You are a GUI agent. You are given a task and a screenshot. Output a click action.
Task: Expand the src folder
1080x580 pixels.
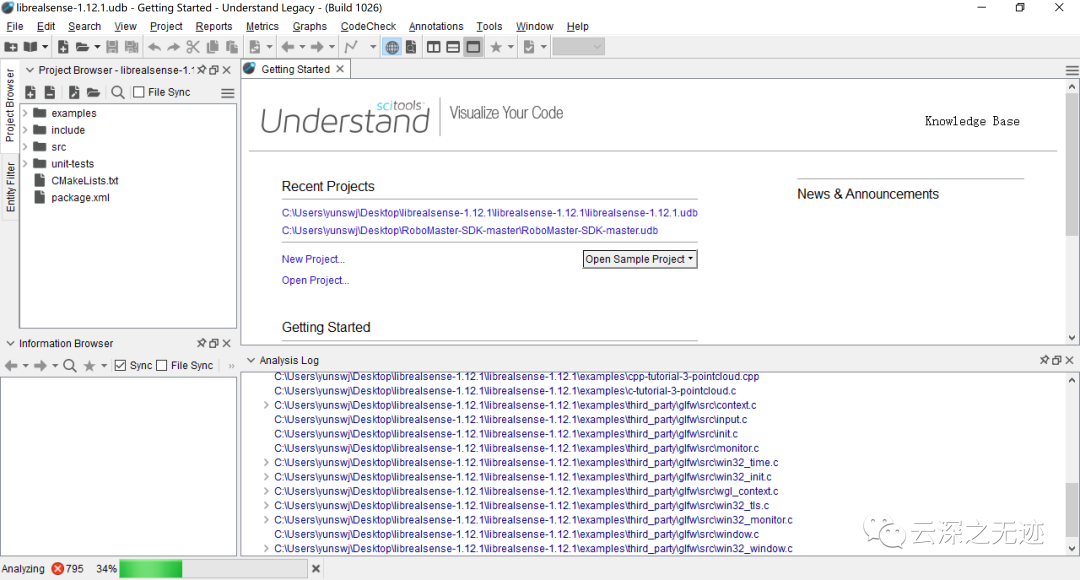(25, 147)
